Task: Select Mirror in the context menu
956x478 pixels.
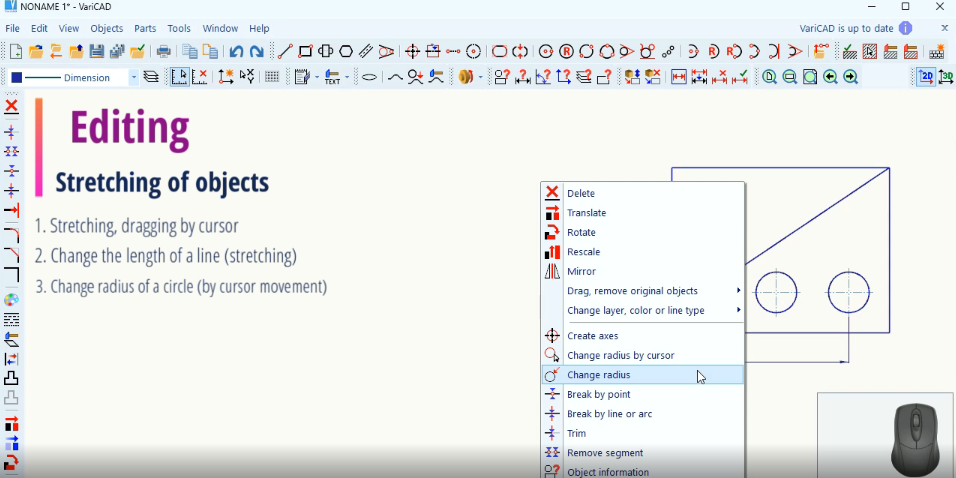Action: pyautogui.click(x=581, y=272)
